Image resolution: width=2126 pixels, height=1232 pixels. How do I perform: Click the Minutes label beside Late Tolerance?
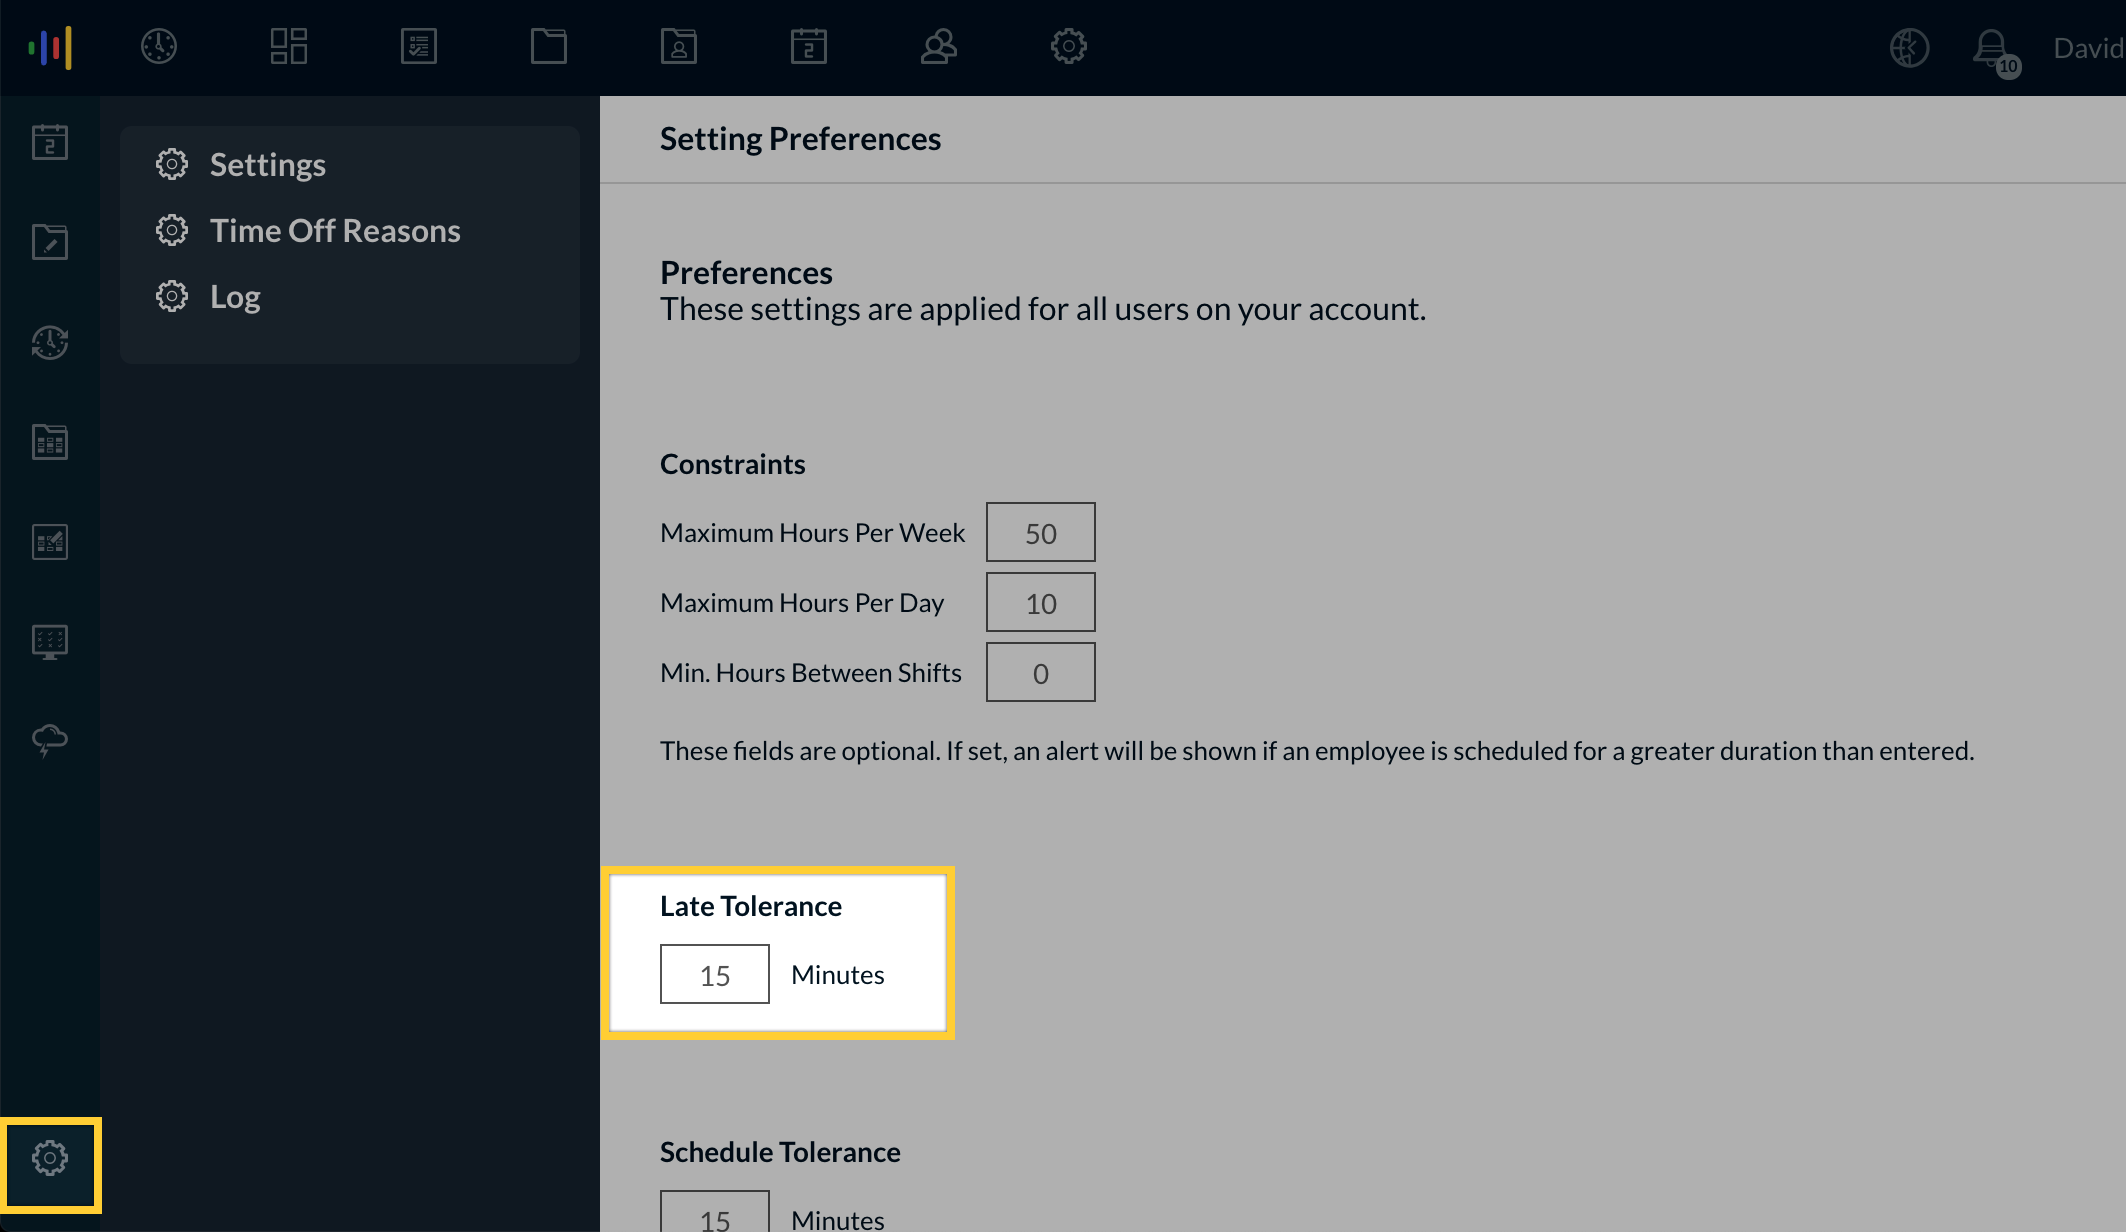[x=837, y=974]
